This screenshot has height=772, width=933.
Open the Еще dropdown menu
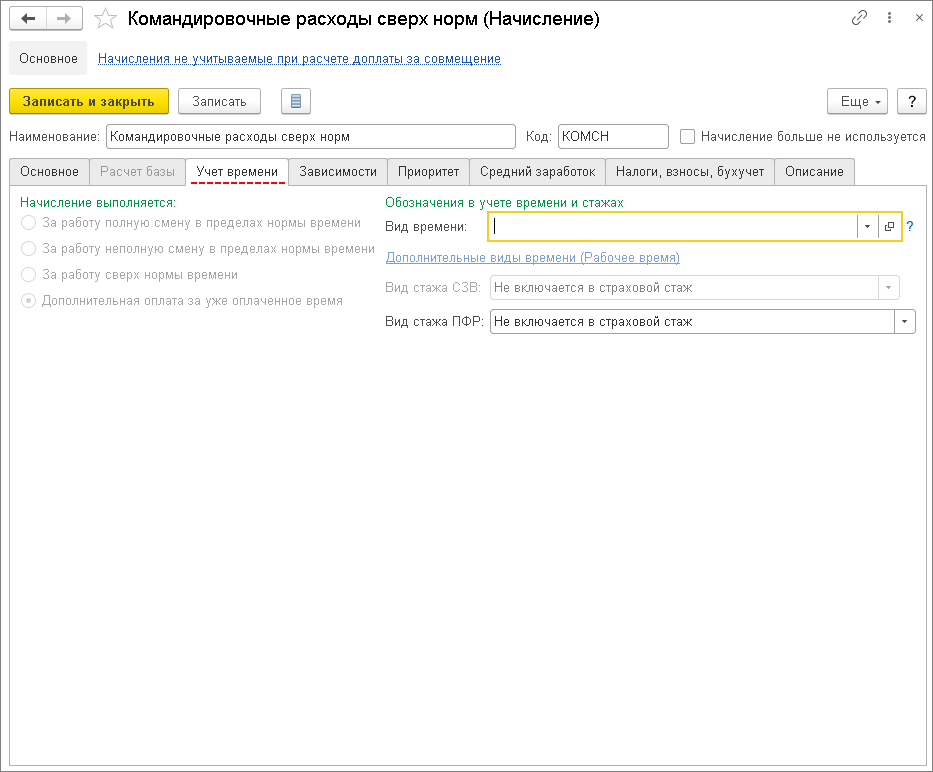tap(857, 101)
